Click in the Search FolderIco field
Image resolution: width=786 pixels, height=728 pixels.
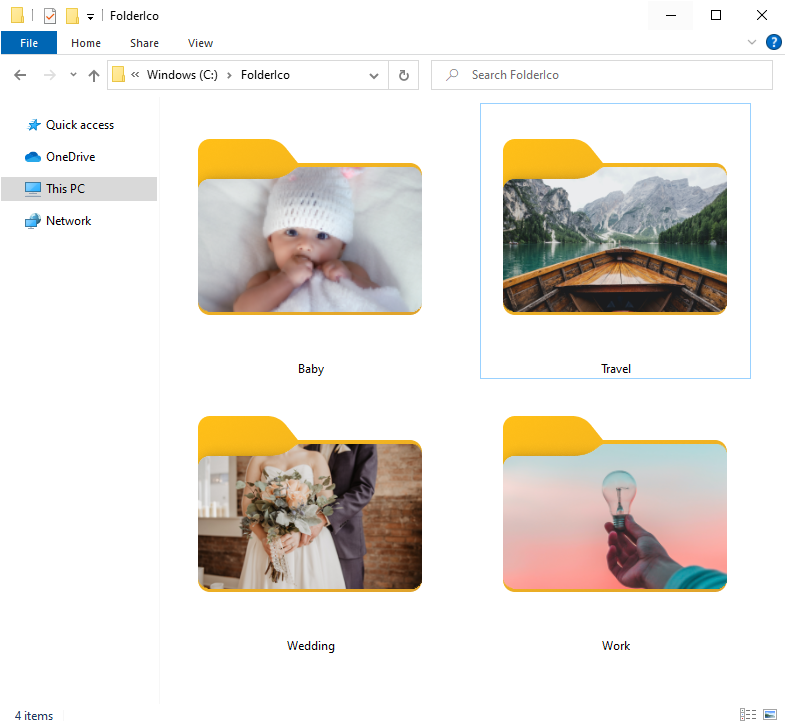[602, 75]
